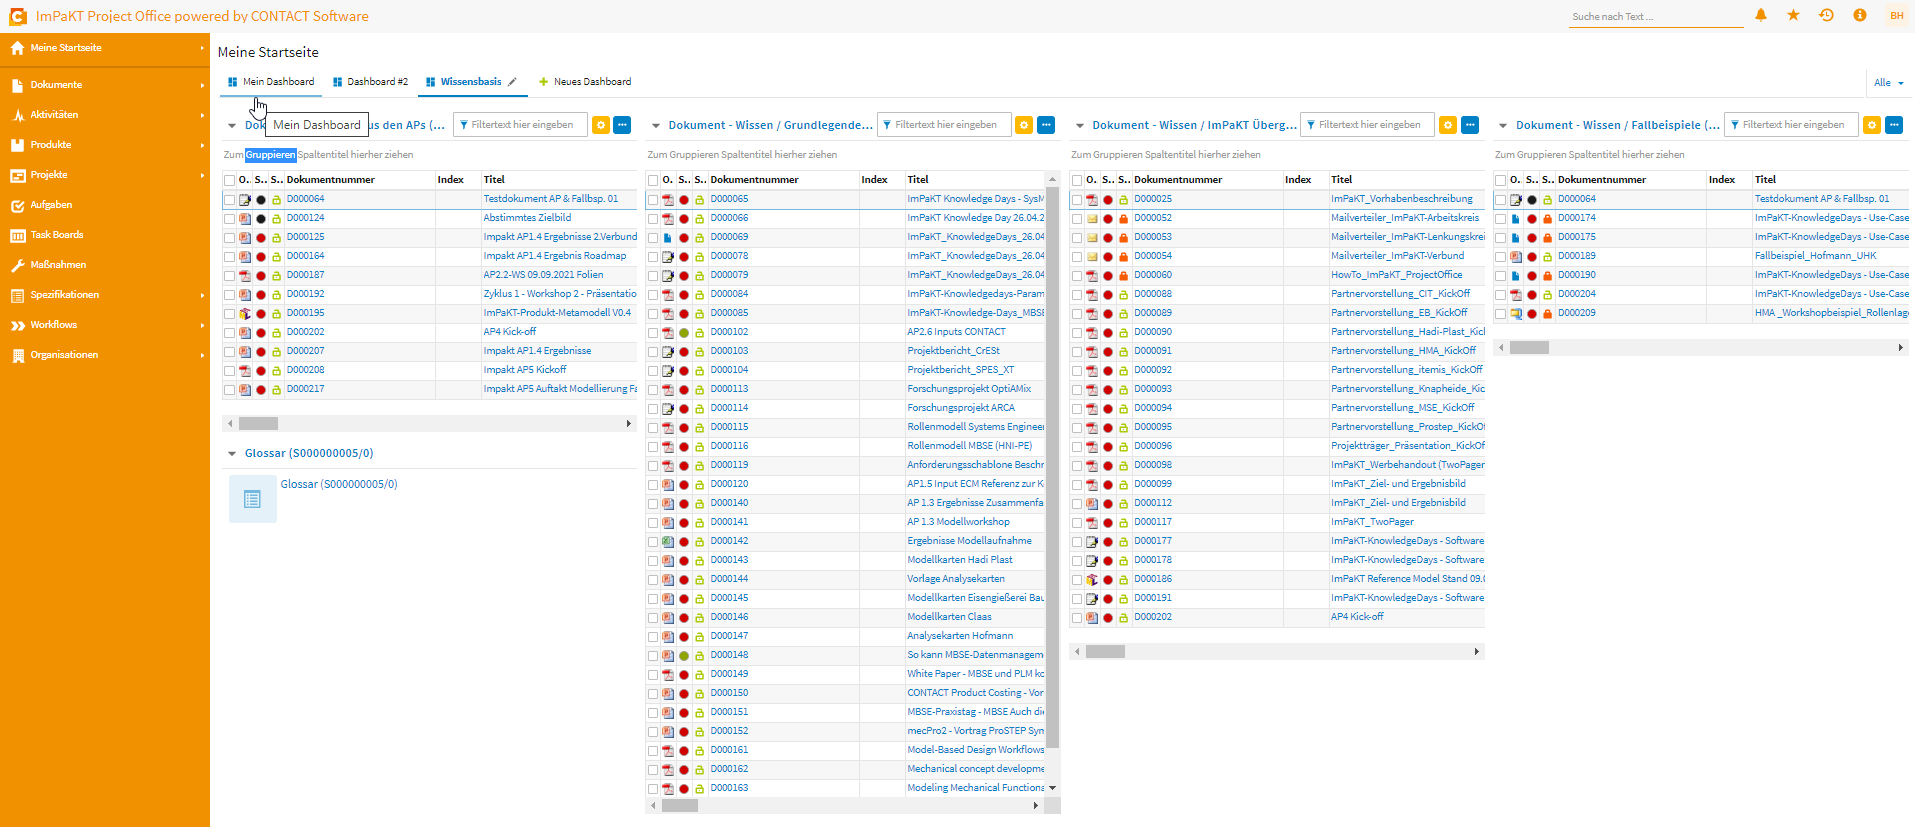This screenshot has height=827, width=1915.
Task: Open gear settings of the Grundlegende panel
Action: (x=1024, y=125)
